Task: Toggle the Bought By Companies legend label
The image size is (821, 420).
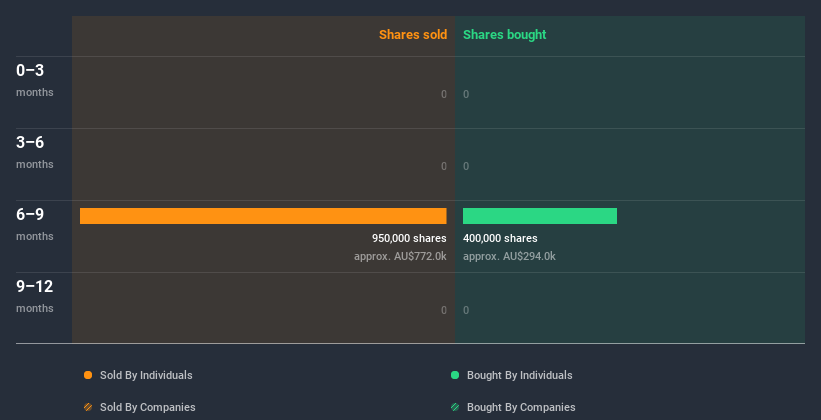Action: click(x=521, y=407)
